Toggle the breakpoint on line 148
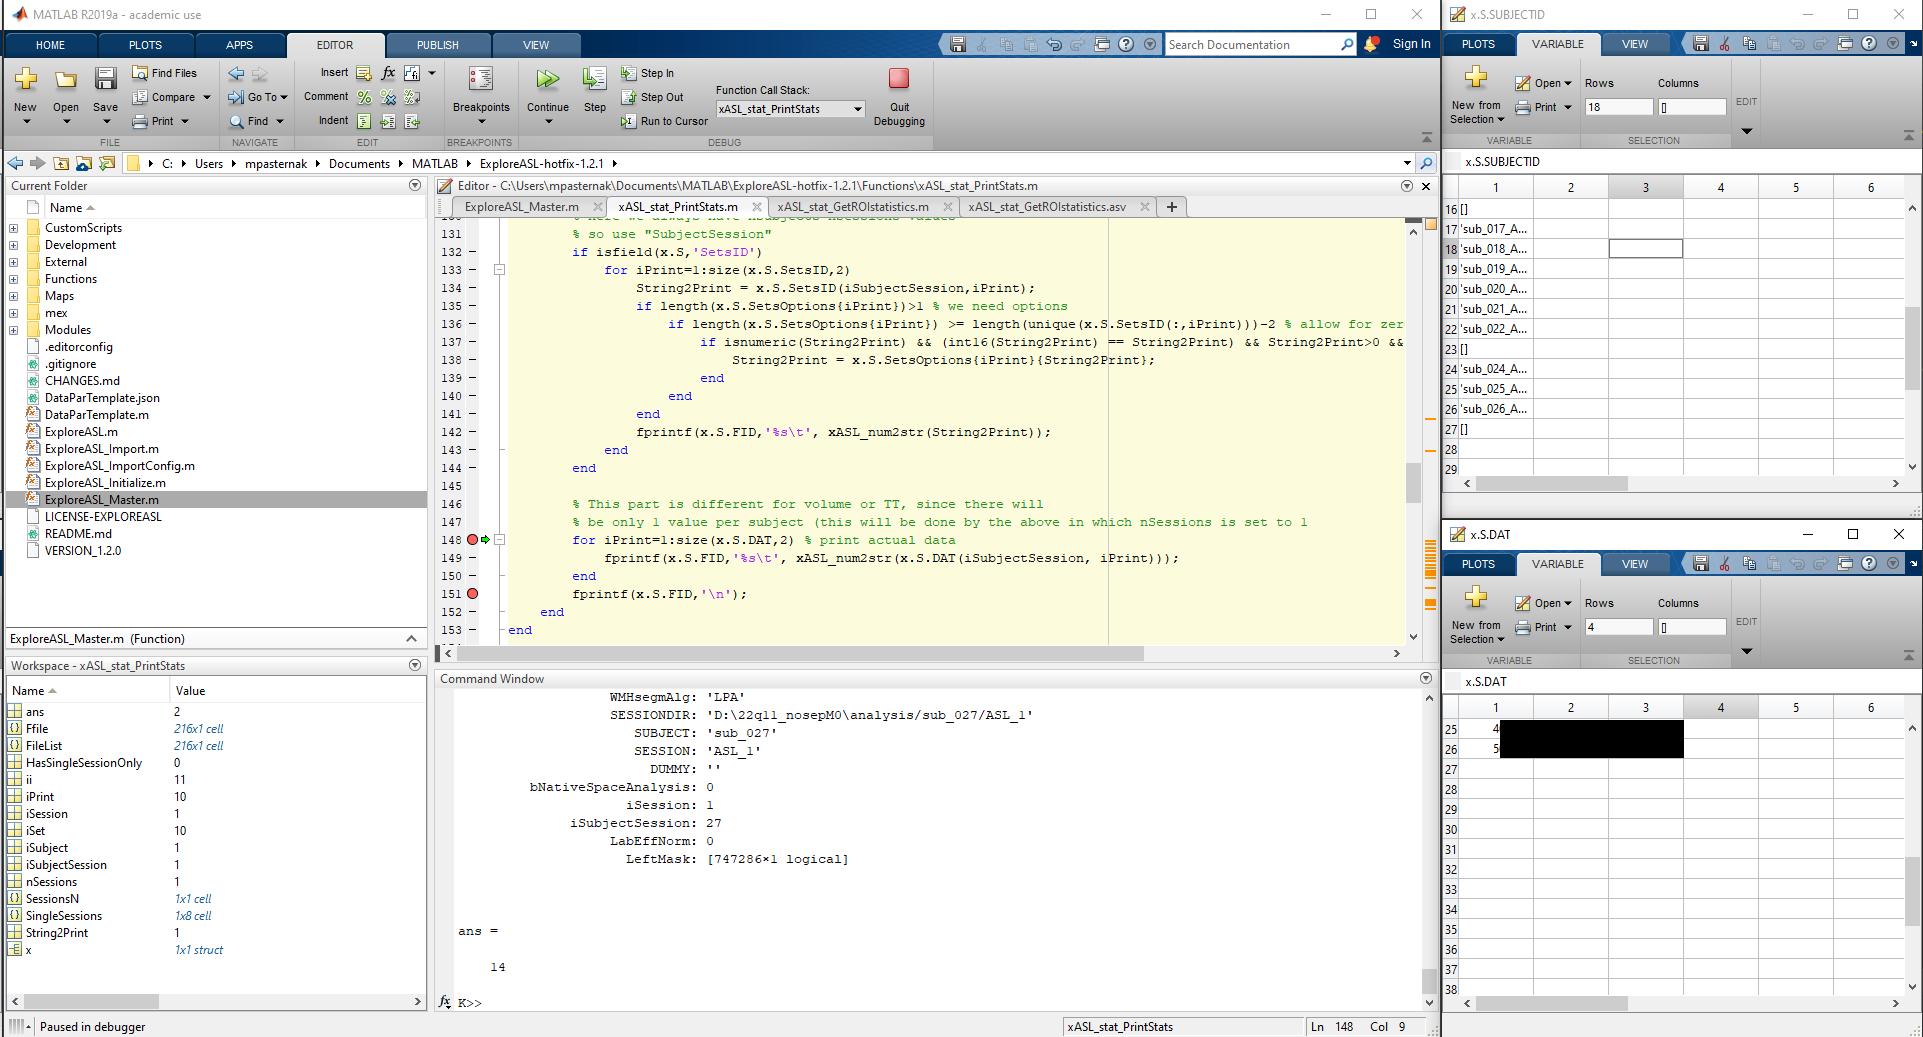The width and height of the screenshot is (1923, 1037). (x=472, y=540)
